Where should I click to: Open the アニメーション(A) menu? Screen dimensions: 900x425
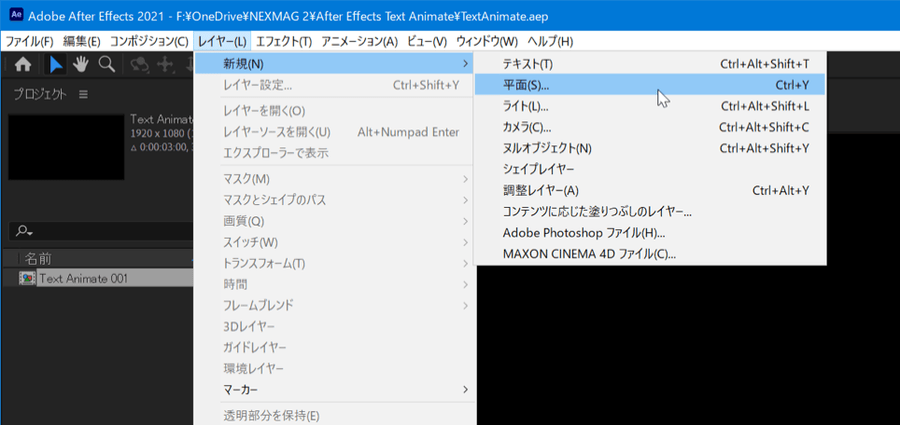coord(359,41)
